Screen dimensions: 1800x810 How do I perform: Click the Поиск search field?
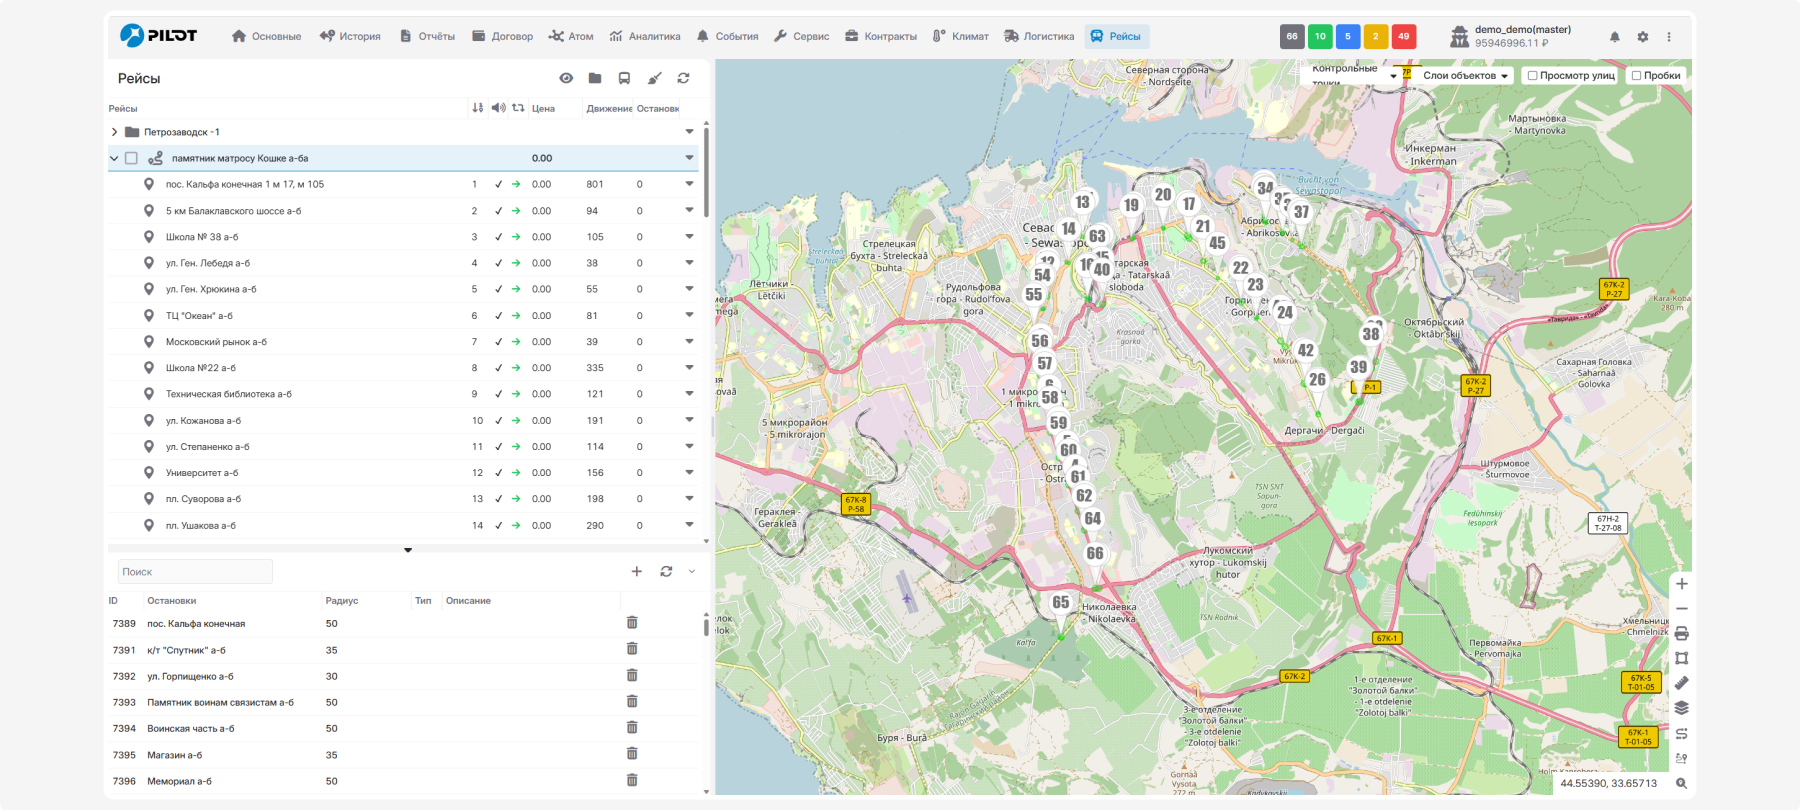point(195,572)
